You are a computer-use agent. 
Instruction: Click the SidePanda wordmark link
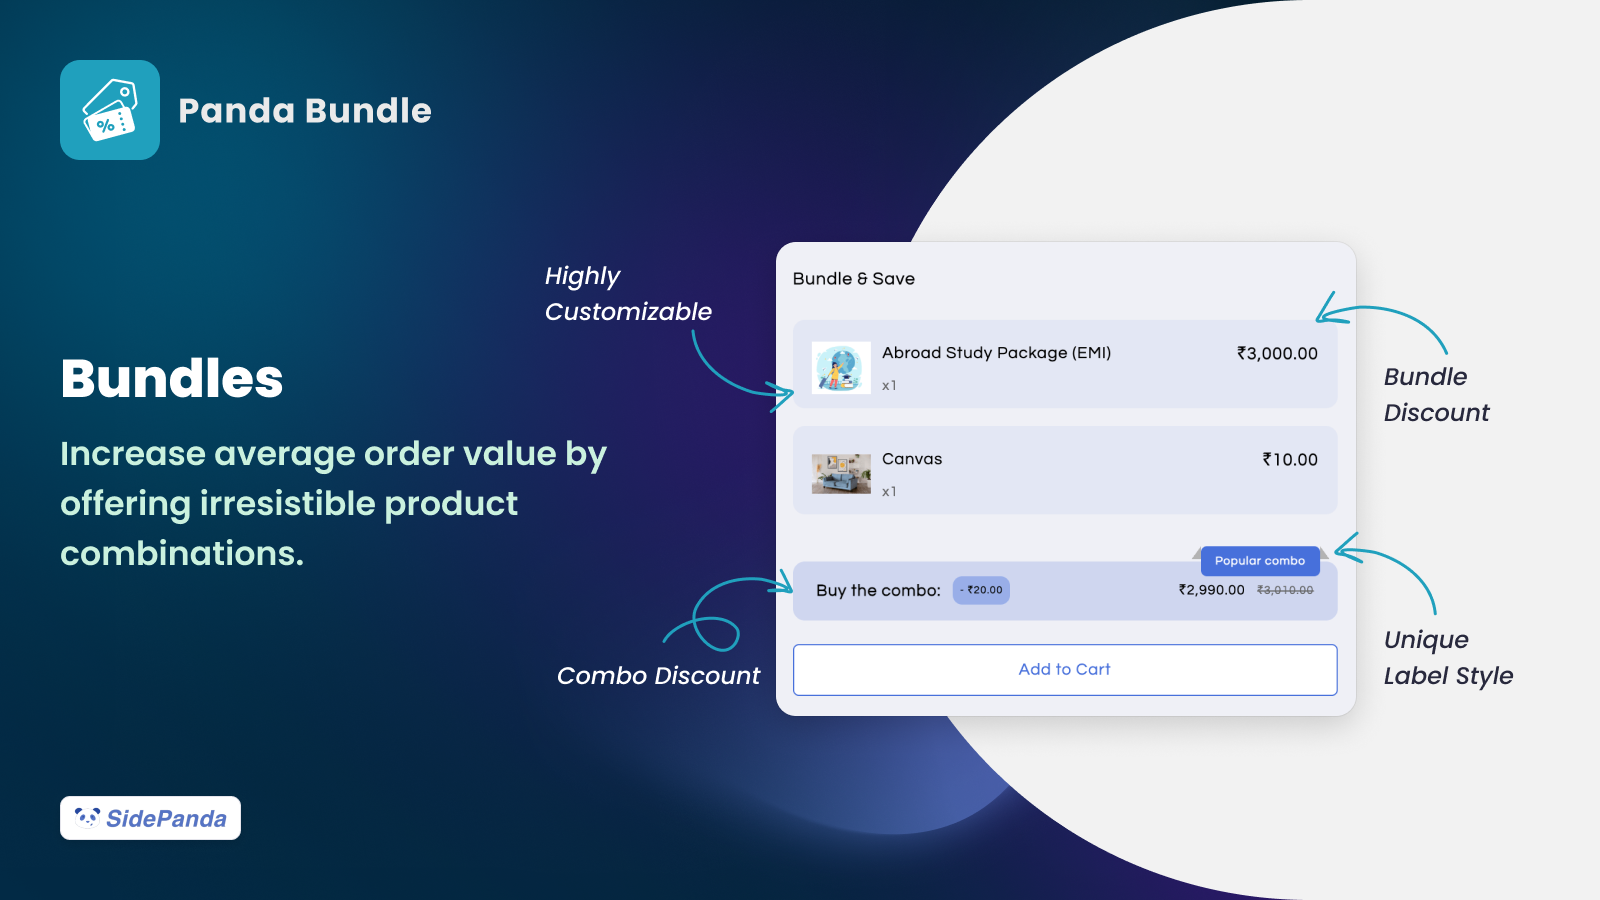point(169,818)
